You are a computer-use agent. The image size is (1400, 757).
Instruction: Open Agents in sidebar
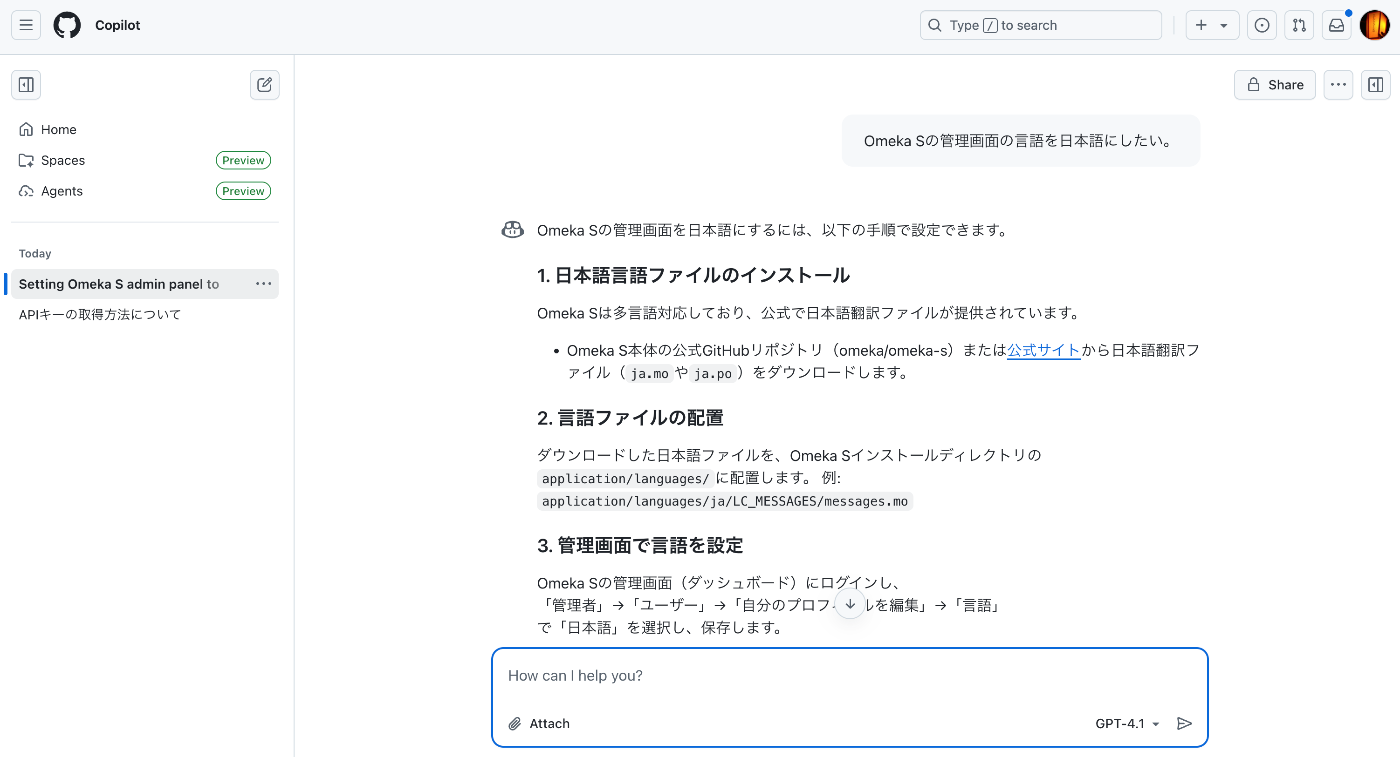(145, 191)
